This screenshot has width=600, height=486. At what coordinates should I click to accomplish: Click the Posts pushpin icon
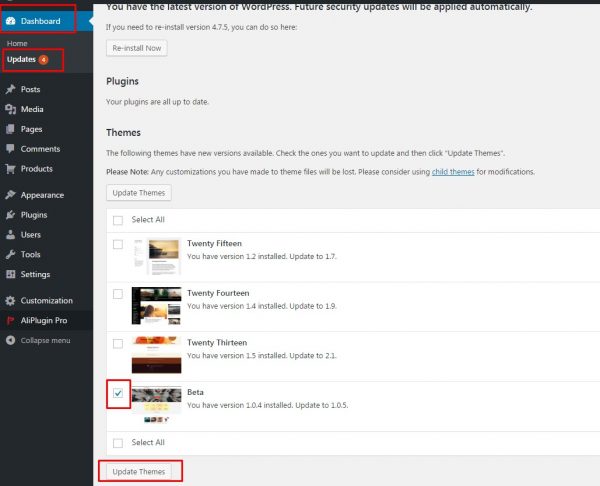click(11, 89)
